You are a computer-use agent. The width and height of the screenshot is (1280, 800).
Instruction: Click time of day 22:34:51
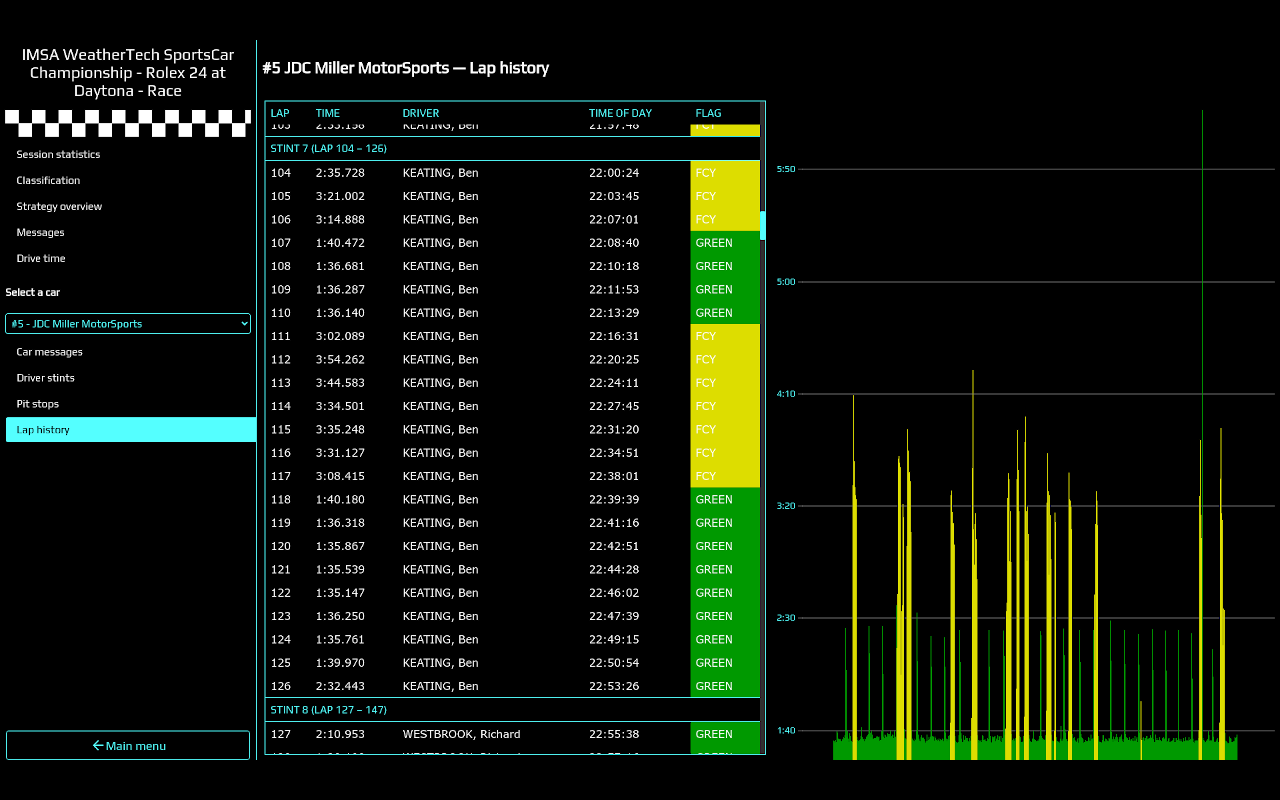coord(614,453)
